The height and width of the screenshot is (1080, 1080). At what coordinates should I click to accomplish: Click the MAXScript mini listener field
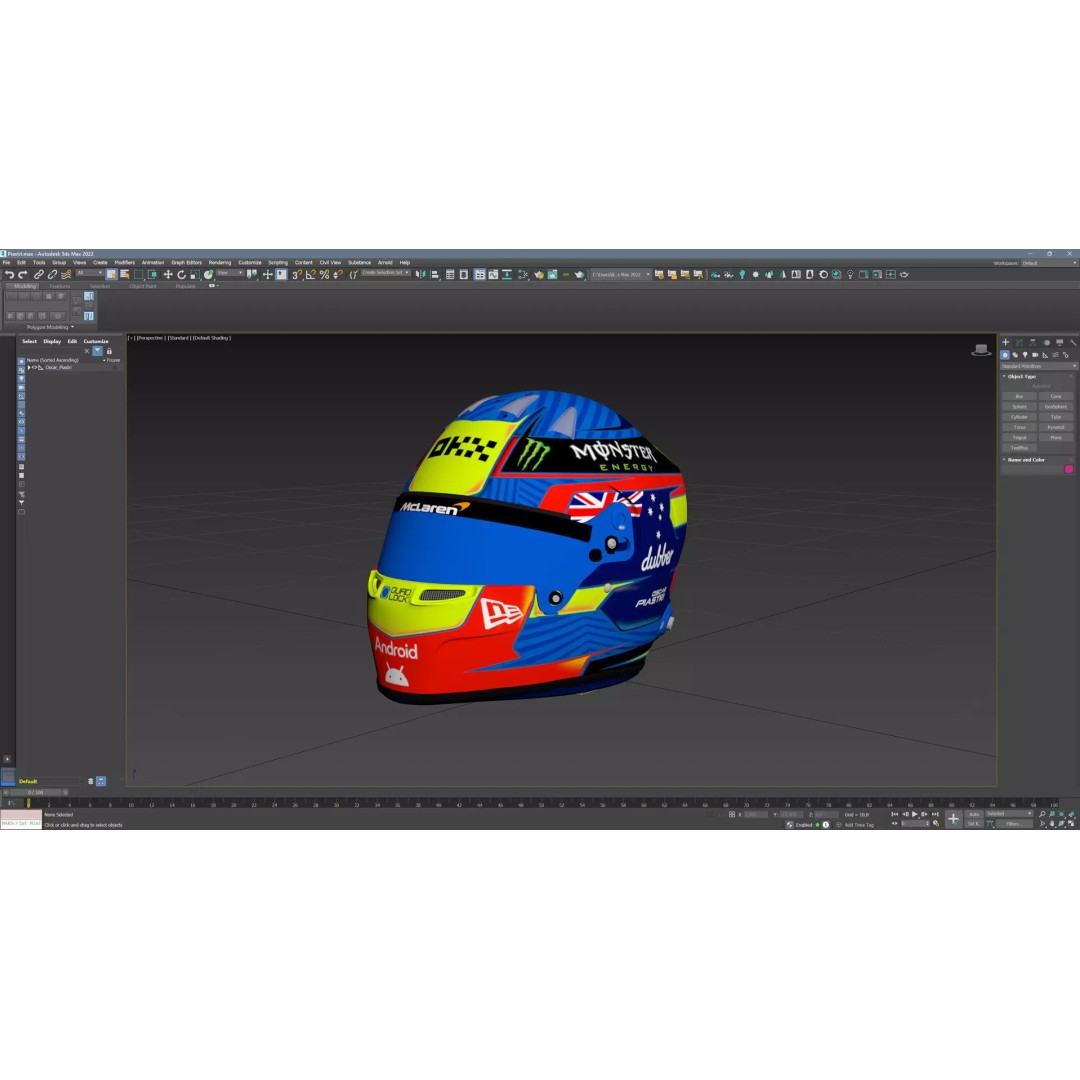(21, 824)
